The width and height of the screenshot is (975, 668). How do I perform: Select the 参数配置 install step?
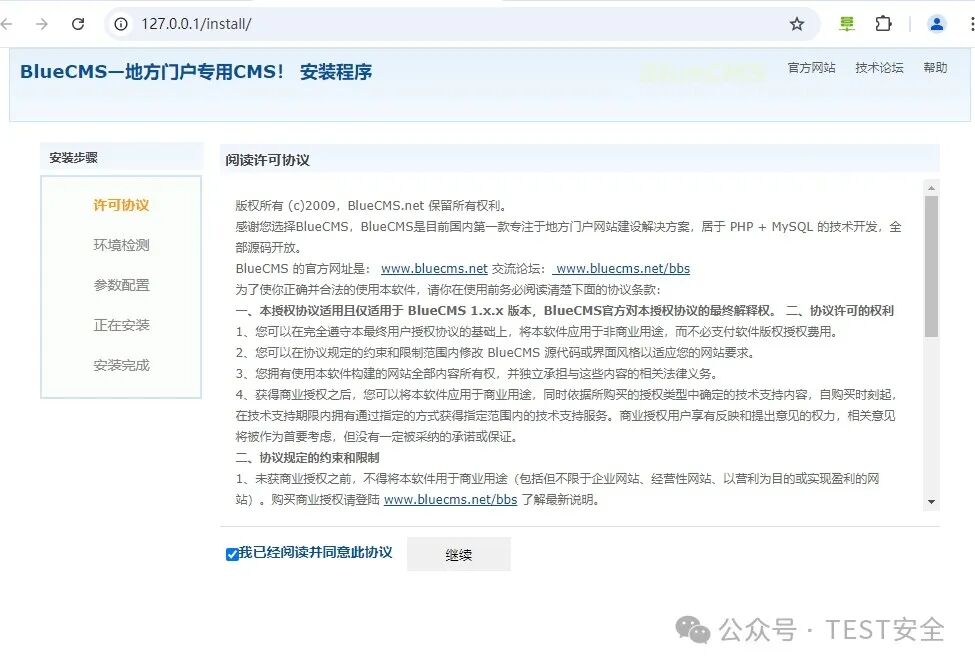pyautogui.click(x=121, y=285)
